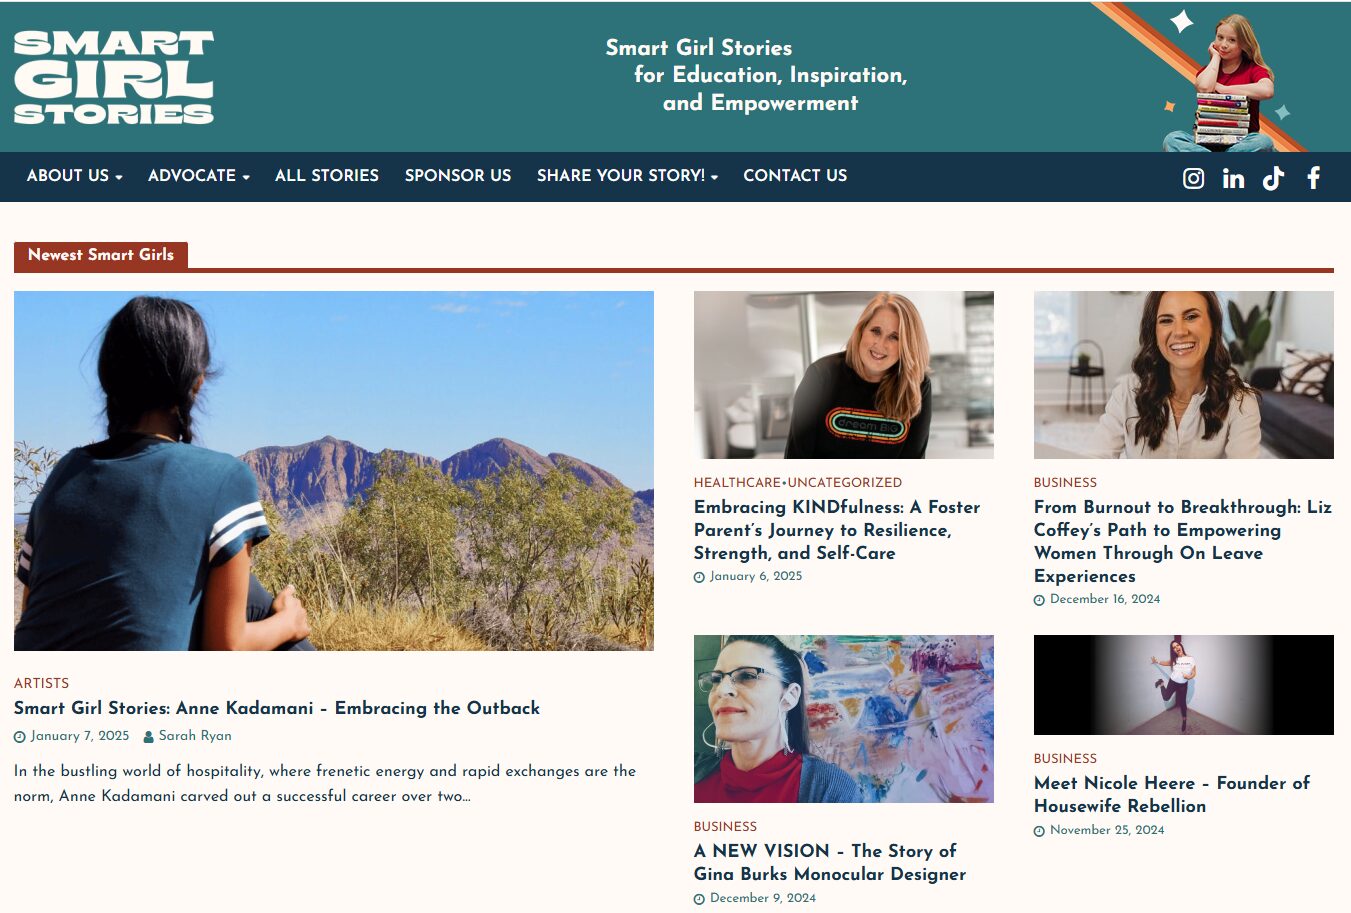
Task: Click the author icon beside Sarah Ryan
Action: coord(148,737)
